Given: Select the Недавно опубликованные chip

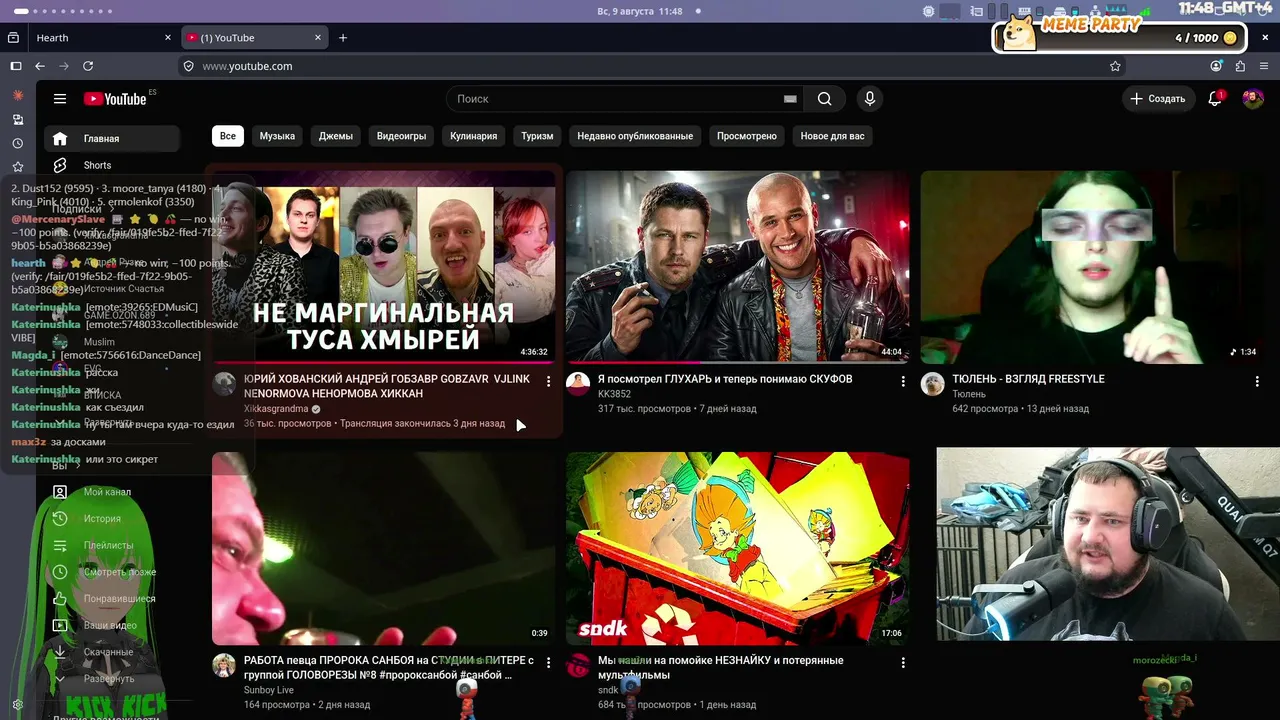Looking at the screenshot, I should tap(635, 136).
